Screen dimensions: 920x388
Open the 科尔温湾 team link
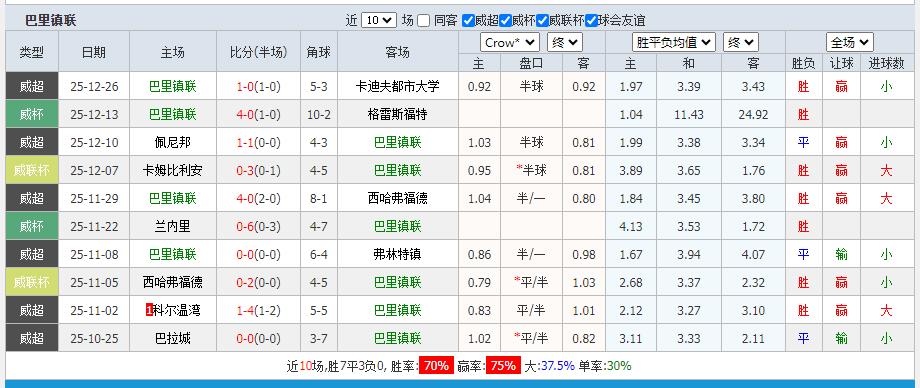177,311
